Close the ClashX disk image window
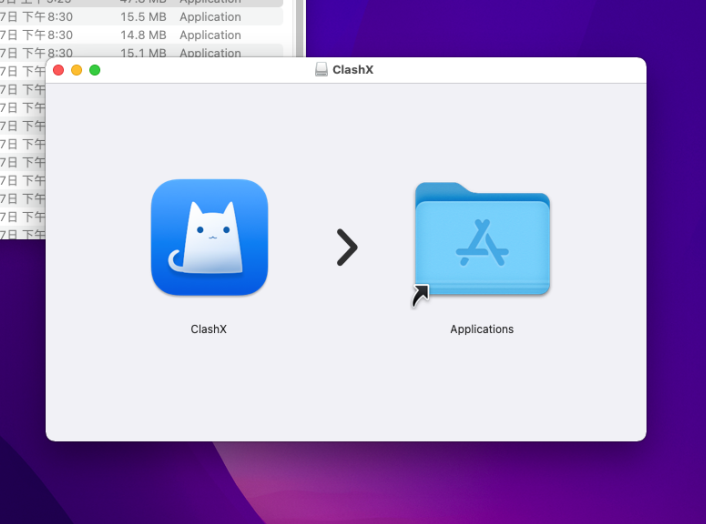Screen dimensions: 706x524 pos(59,70)
